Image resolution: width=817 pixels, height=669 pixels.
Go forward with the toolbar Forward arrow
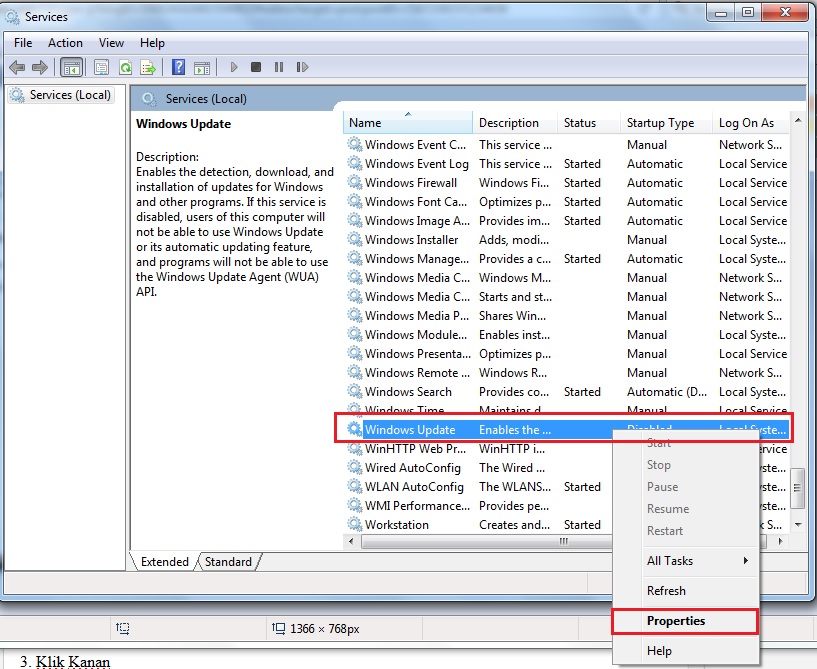pos(40,67)
